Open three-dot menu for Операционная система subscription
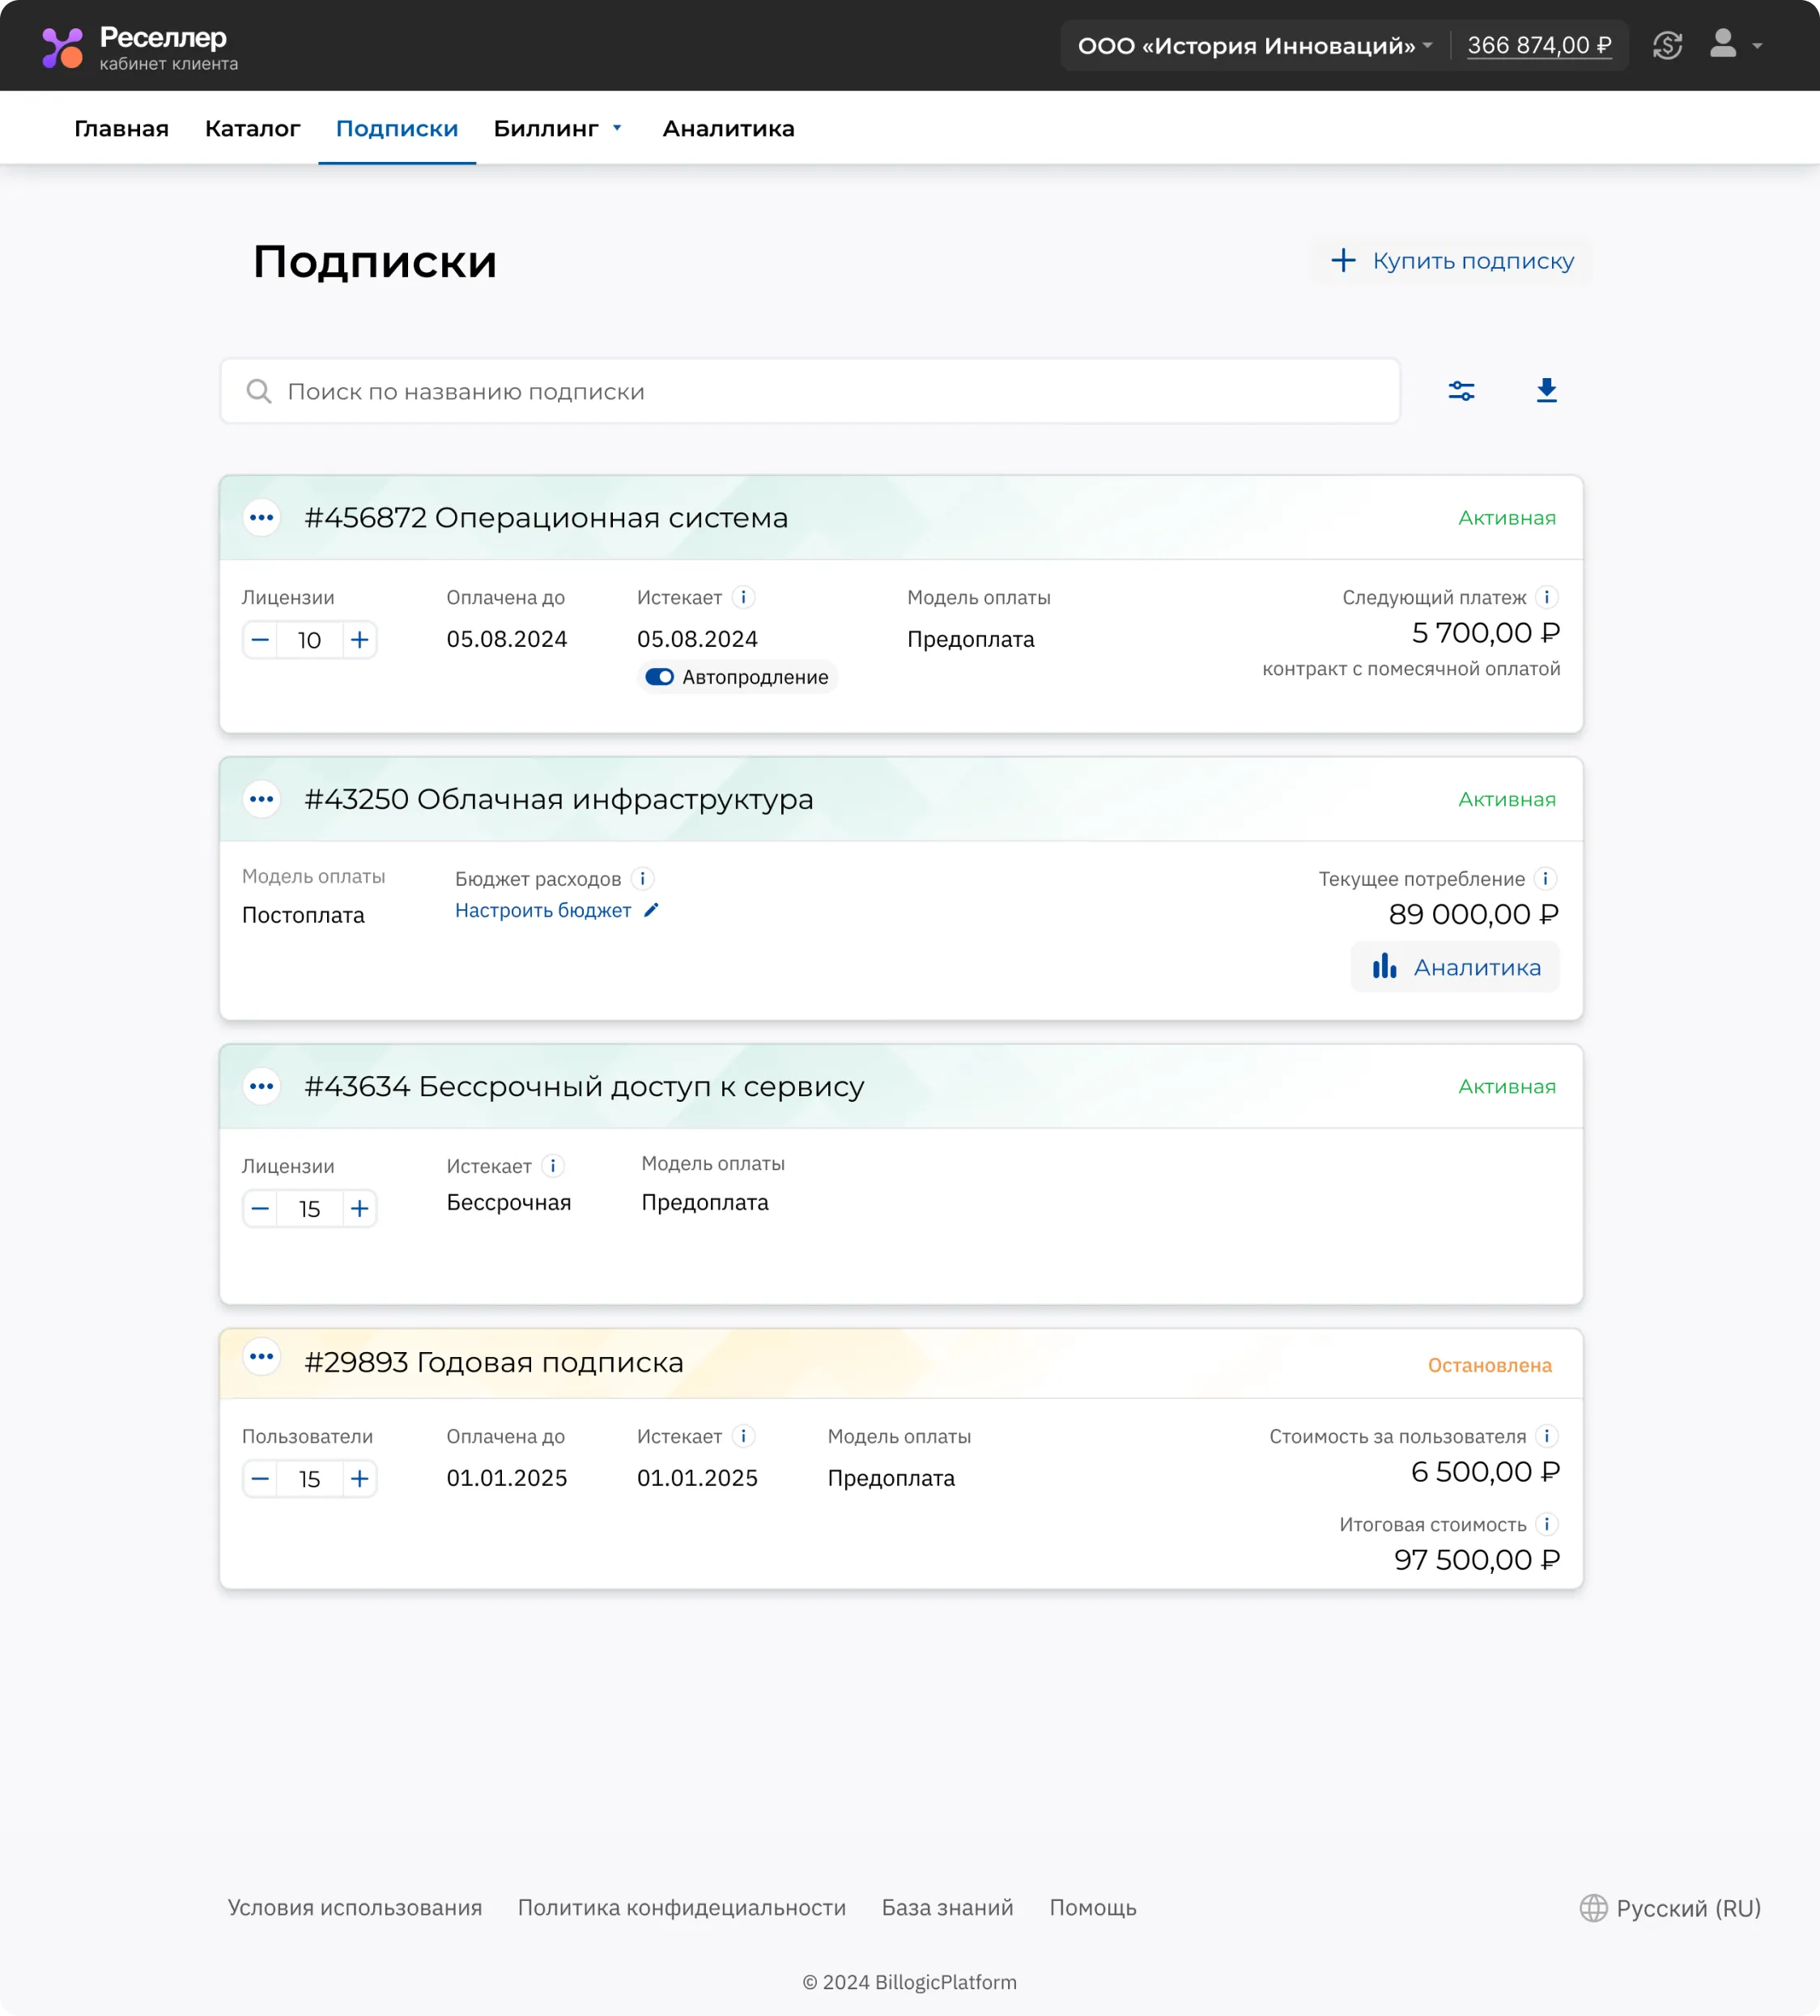Image resolution: width=1820 pixels, height=2016 pixels. (262, 518)
